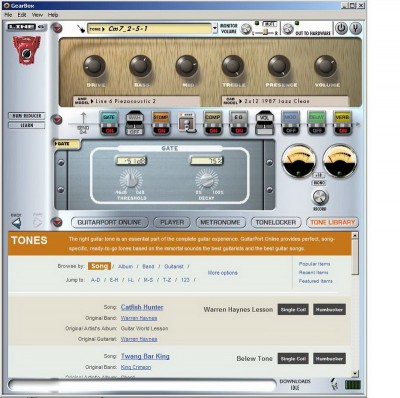
Task: Select the red GuitarPort device icon
Action: coord(27,50)
